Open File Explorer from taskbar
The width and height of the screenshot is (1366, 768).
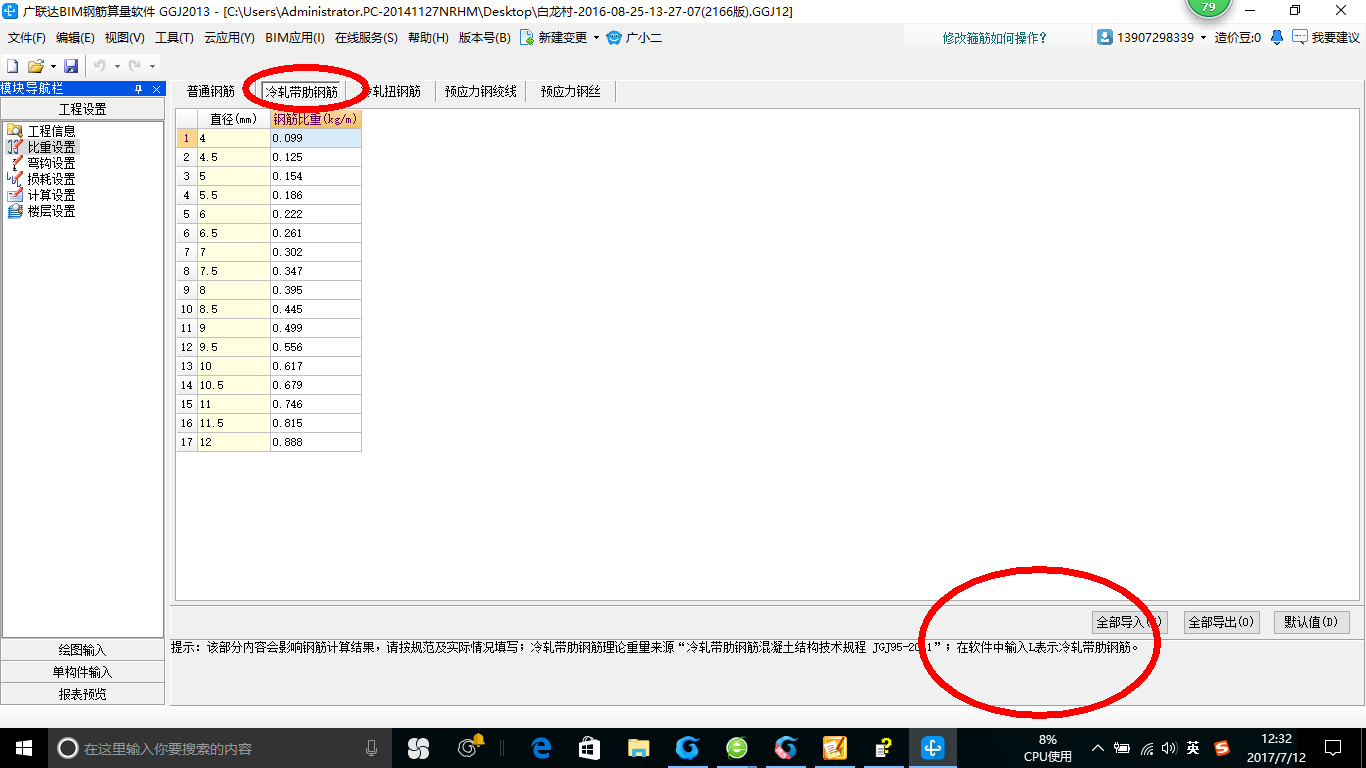pyautogui.click(x=638, y=748)
